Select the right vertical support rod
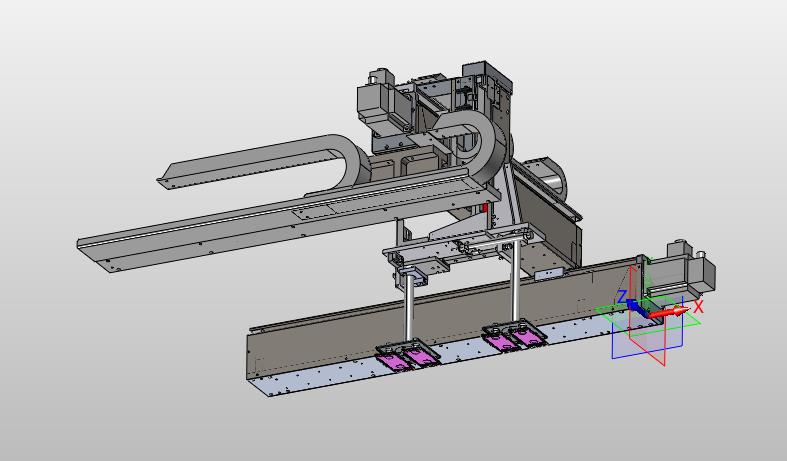787x461 pixels. pos(515,280)
